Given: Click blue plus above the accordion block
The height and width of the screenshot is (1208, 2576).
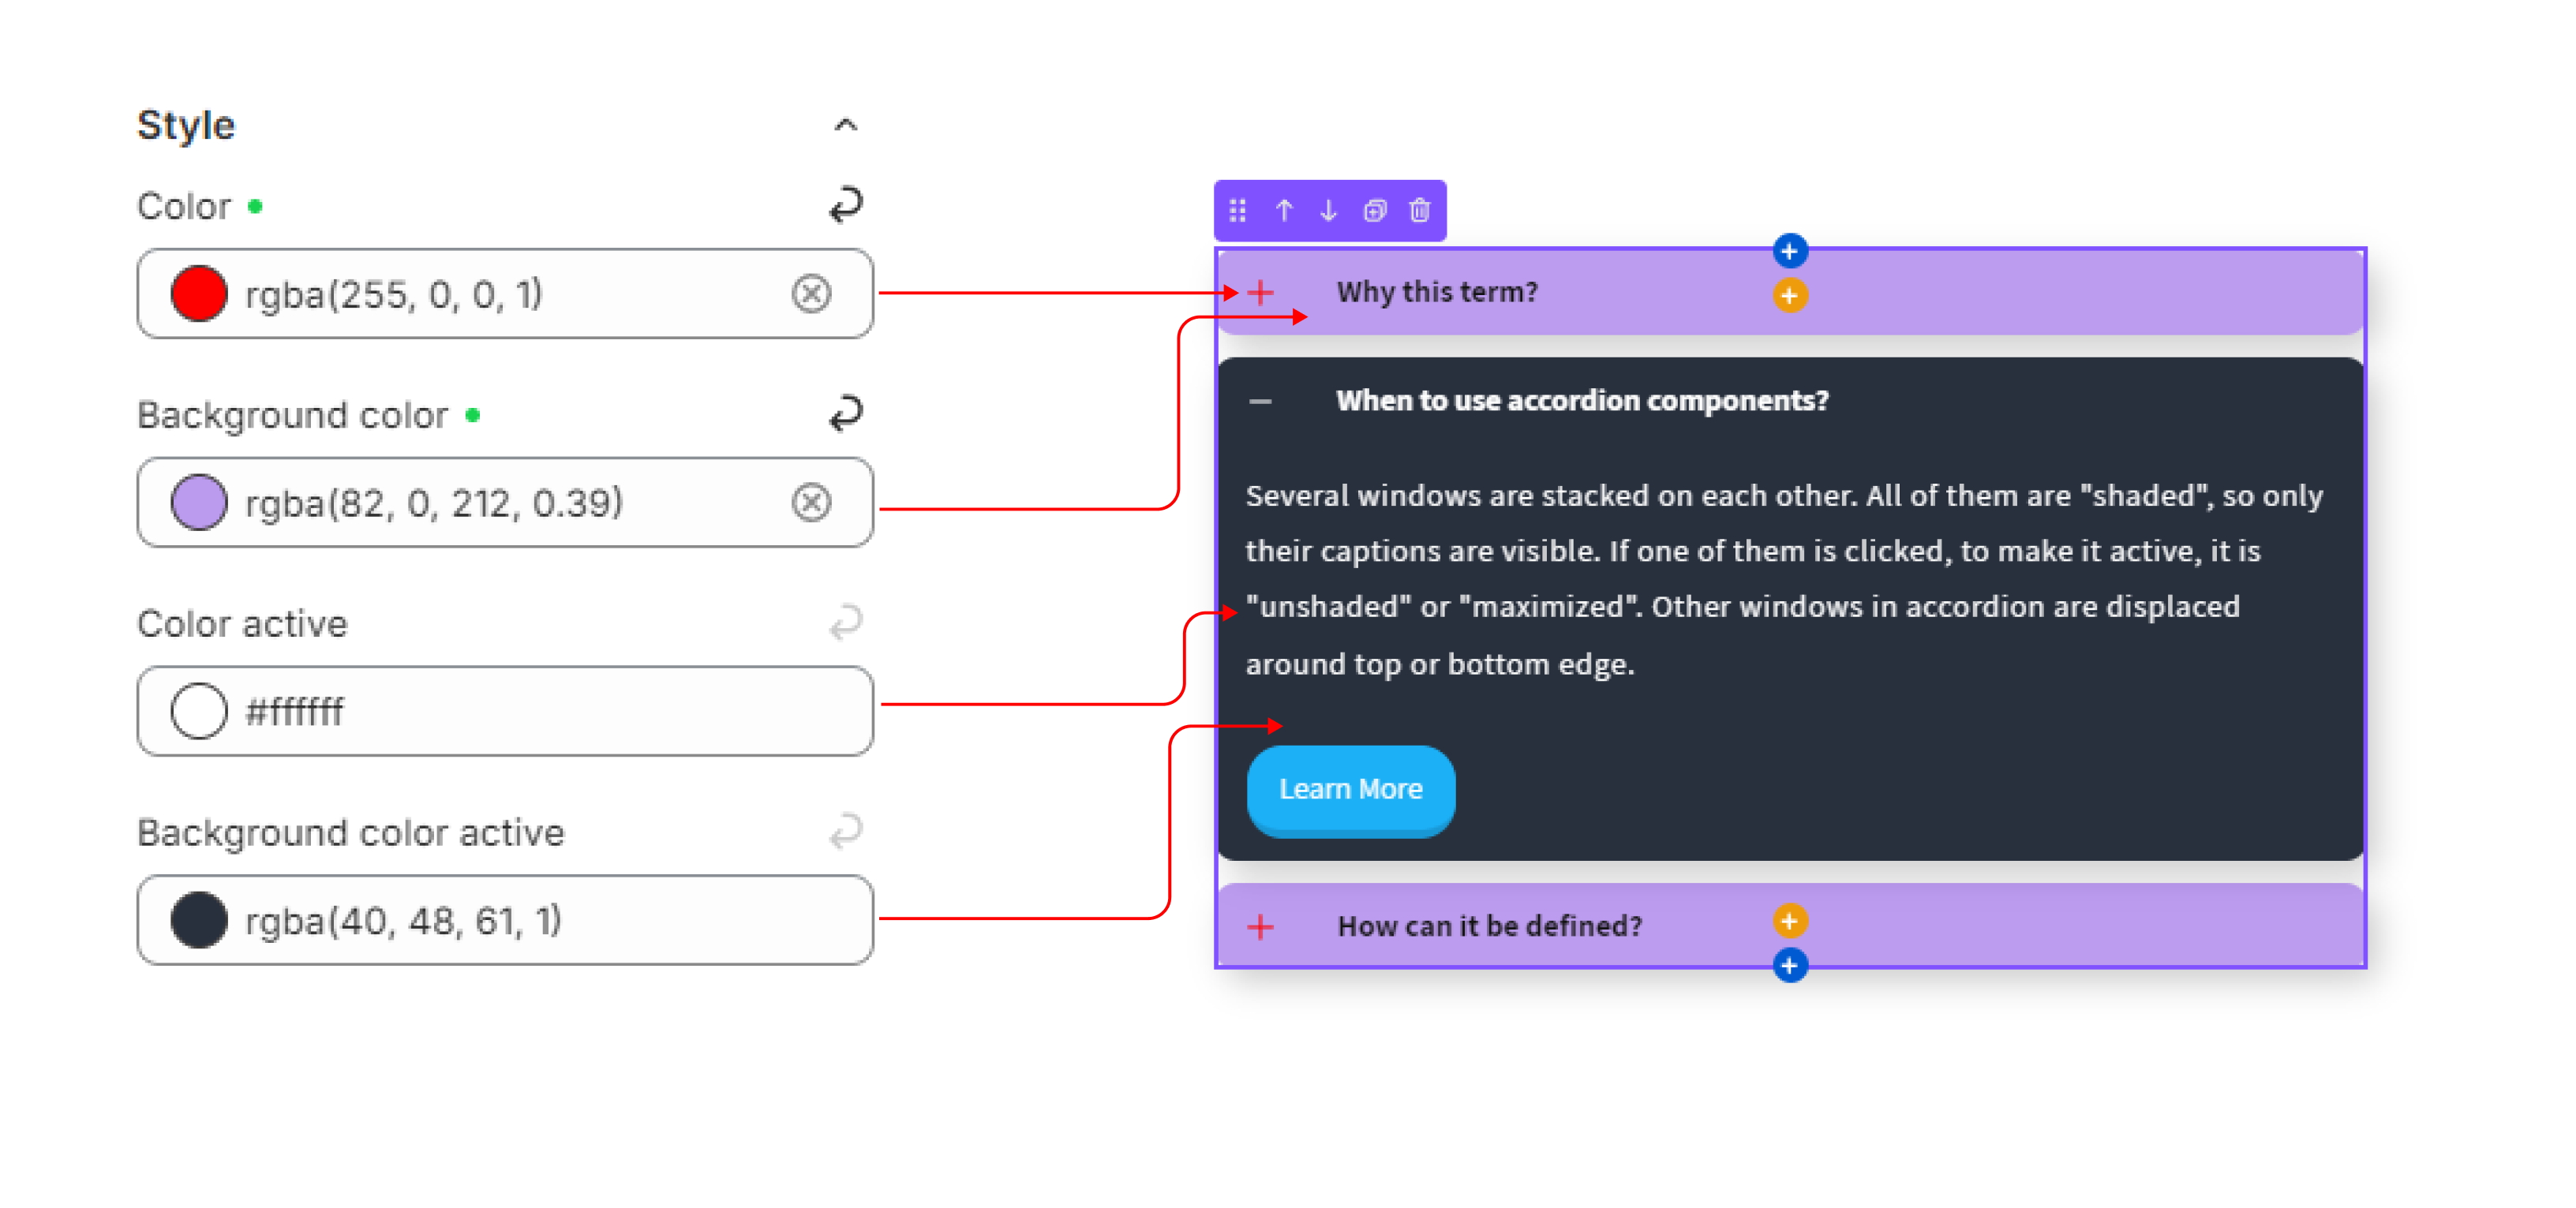Looking at the screenshot, I should coord(1789,251).
